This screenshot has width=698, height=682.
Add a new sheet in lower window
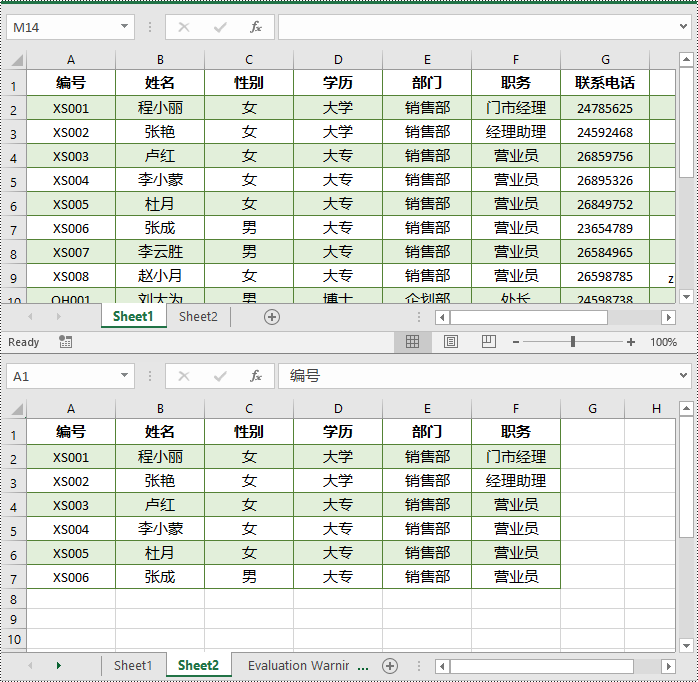[x=390, y=666]
